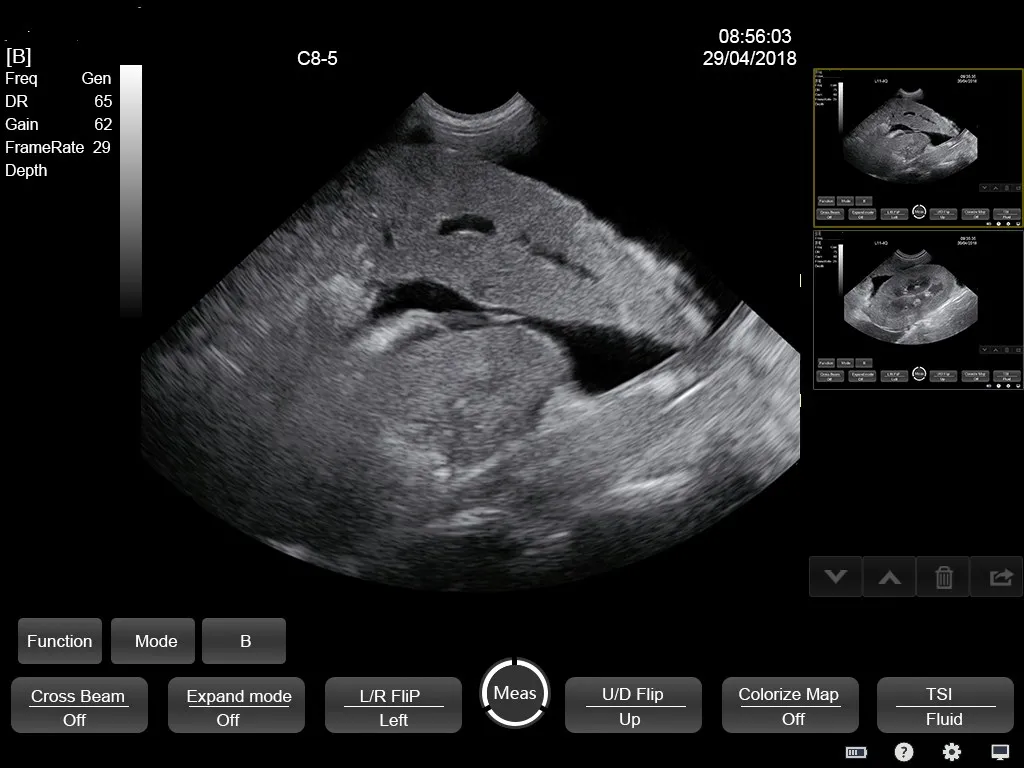Click the Meas measurement dial

click(x=514, y=692)
